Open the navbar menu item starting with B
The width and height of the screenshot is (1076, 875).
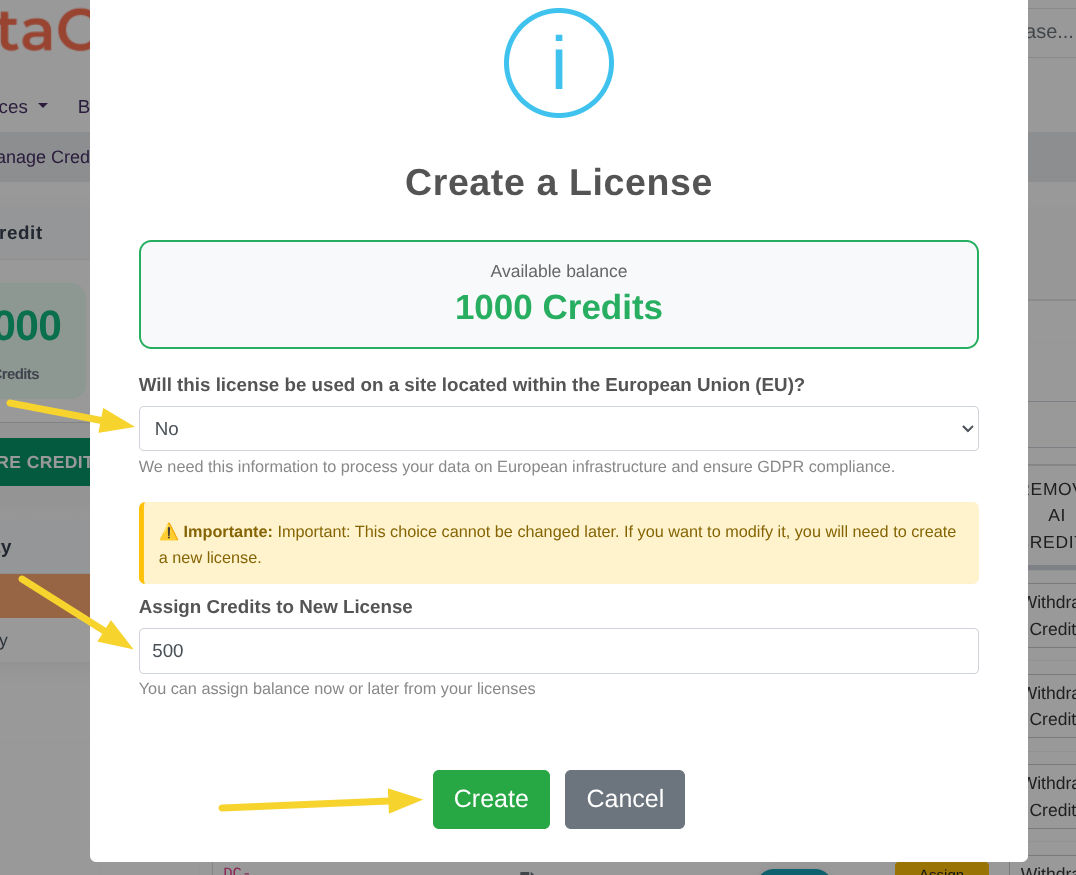pos(85,106)
